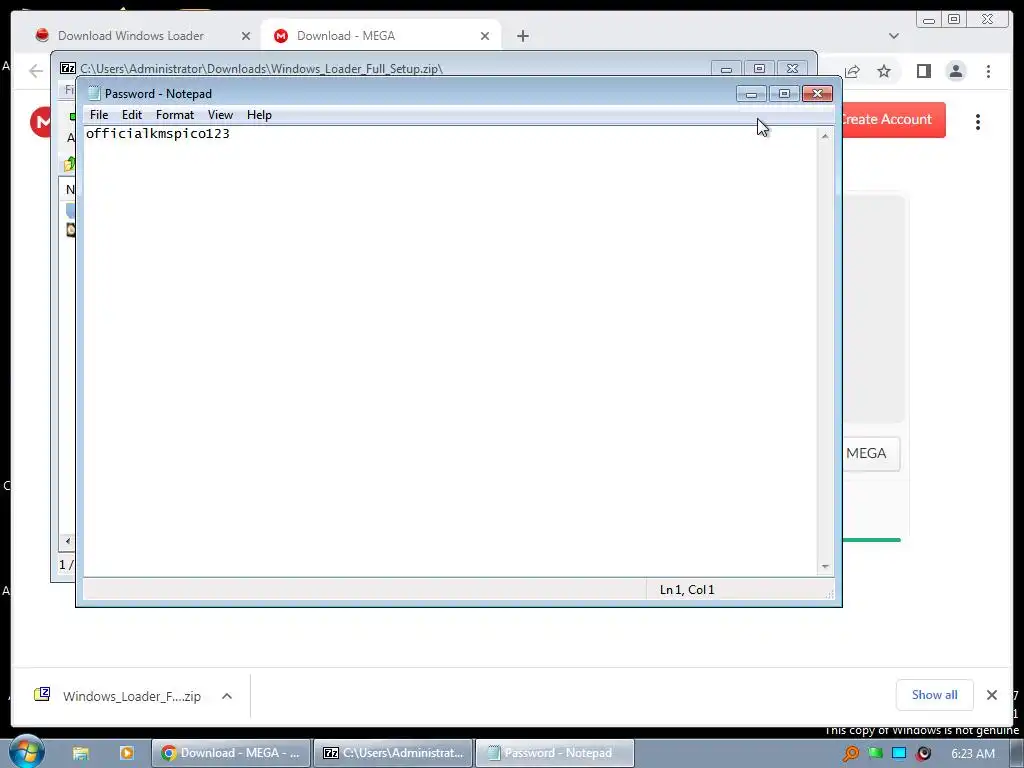
Task: Click the 6:23 AM system clock
Action: point(973,754)
